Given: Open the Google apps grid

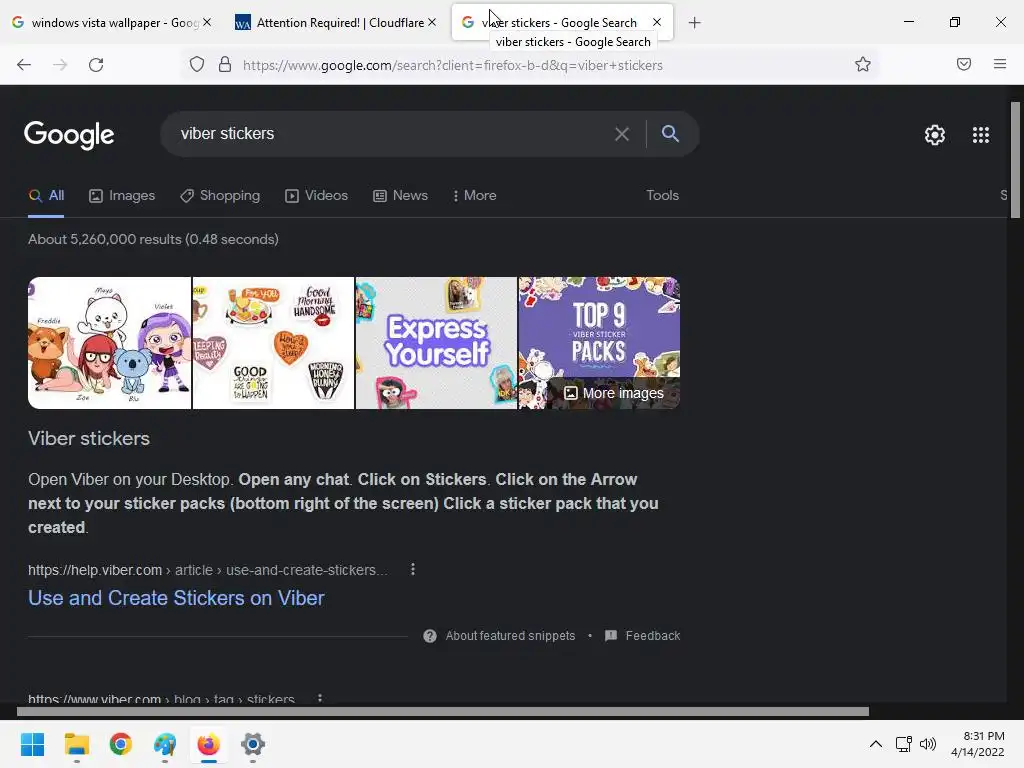Looking at the screenshot, I should coord(980,135).
